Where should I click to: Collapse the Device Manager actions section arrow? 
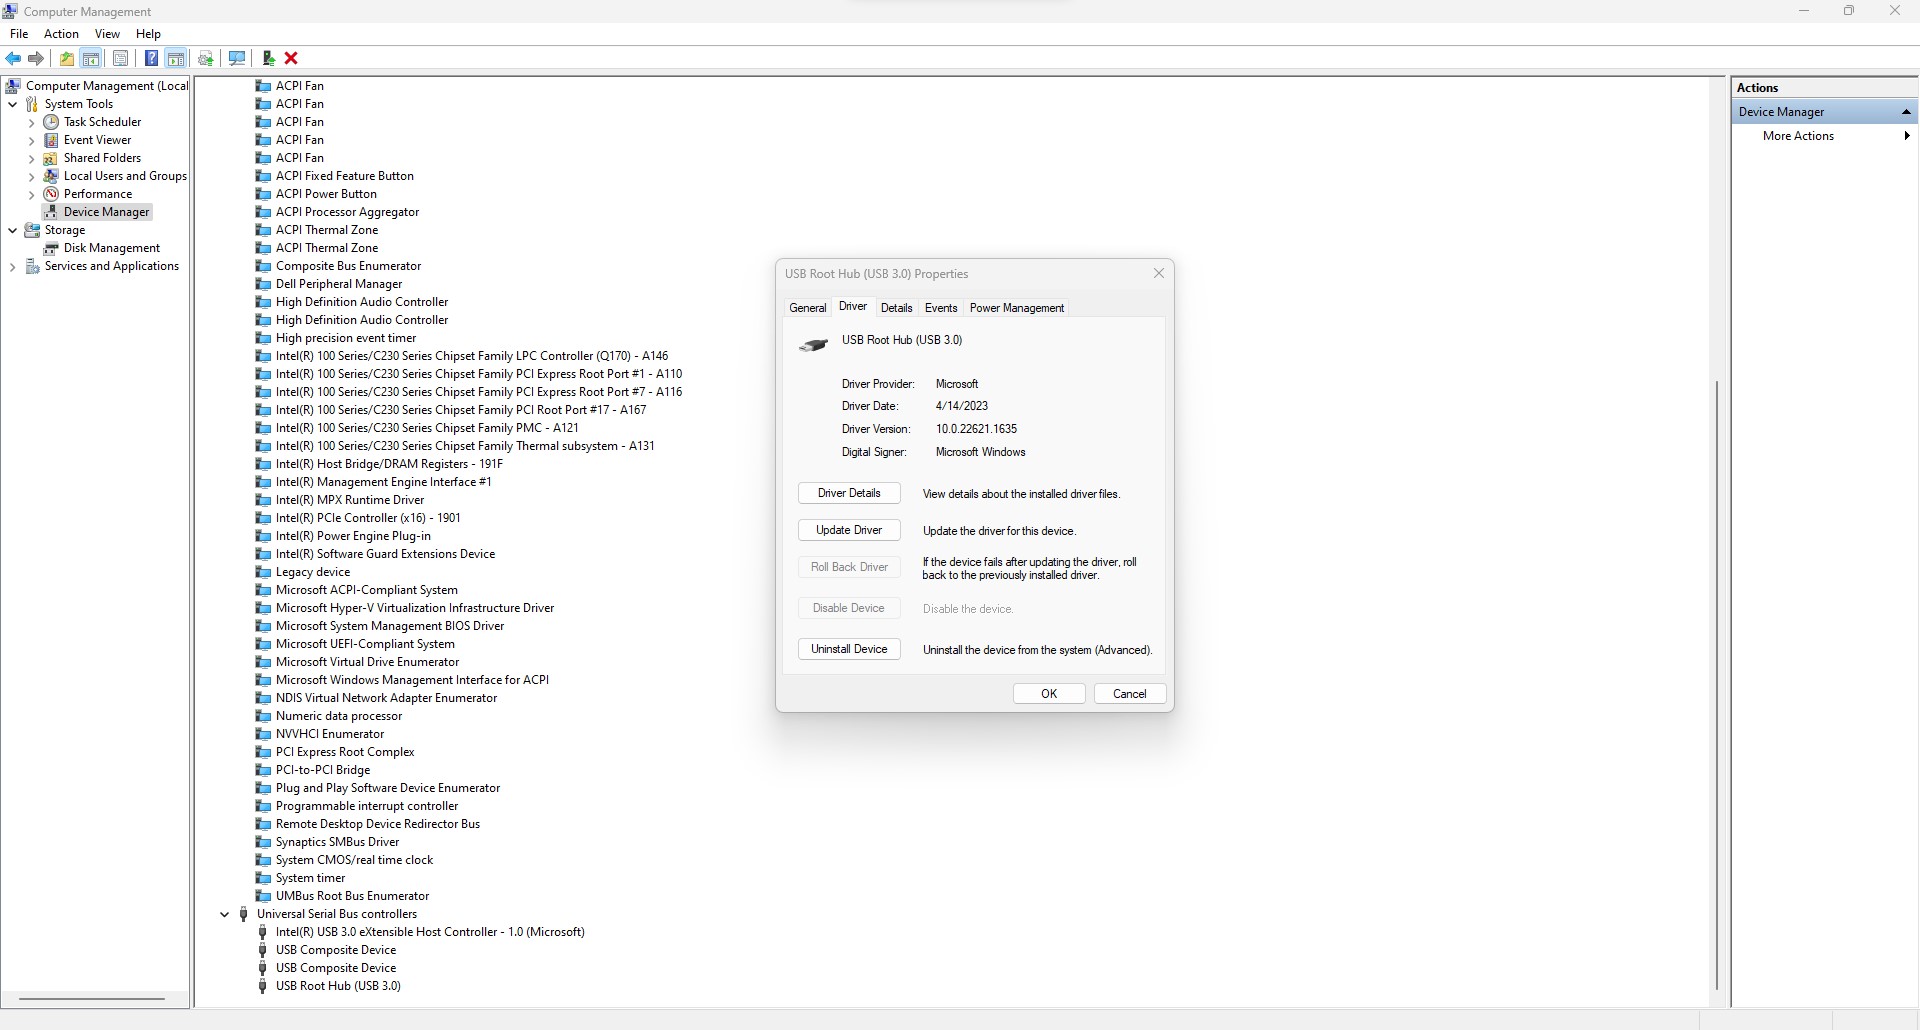point(1906,112)
